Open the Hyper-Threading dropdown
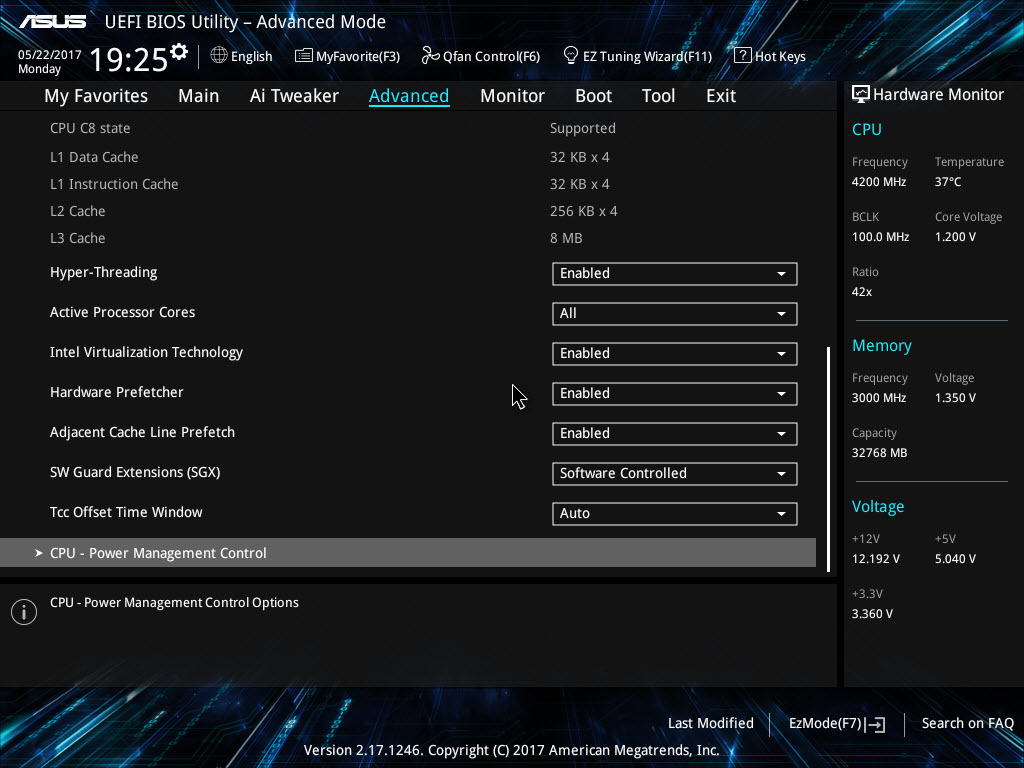Viewport: 1024px width, 768px height. 675,274
